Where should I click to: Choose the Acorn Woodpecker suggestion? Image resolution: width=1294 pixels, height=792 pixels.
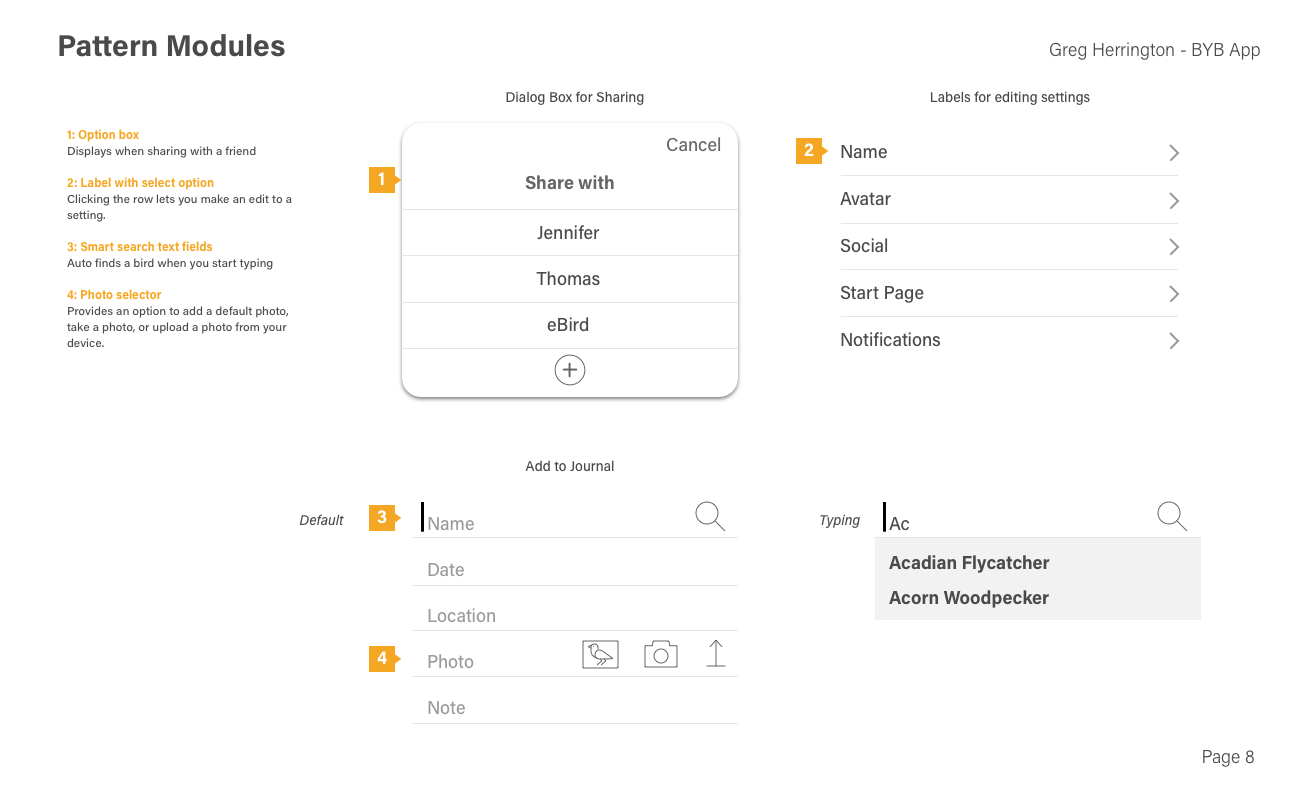tap(969, 598)
